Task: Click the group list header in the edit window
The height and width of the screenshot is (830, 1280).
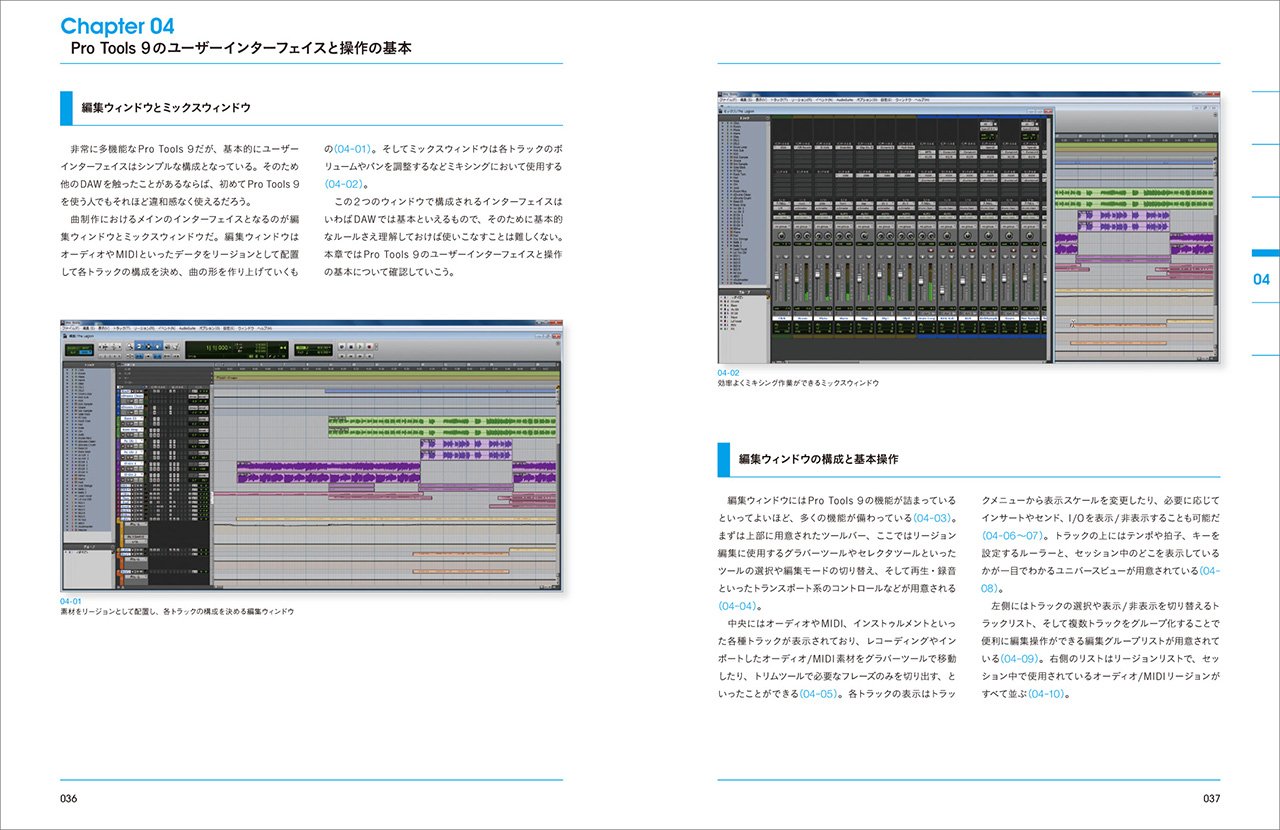Action: (89, 547)
